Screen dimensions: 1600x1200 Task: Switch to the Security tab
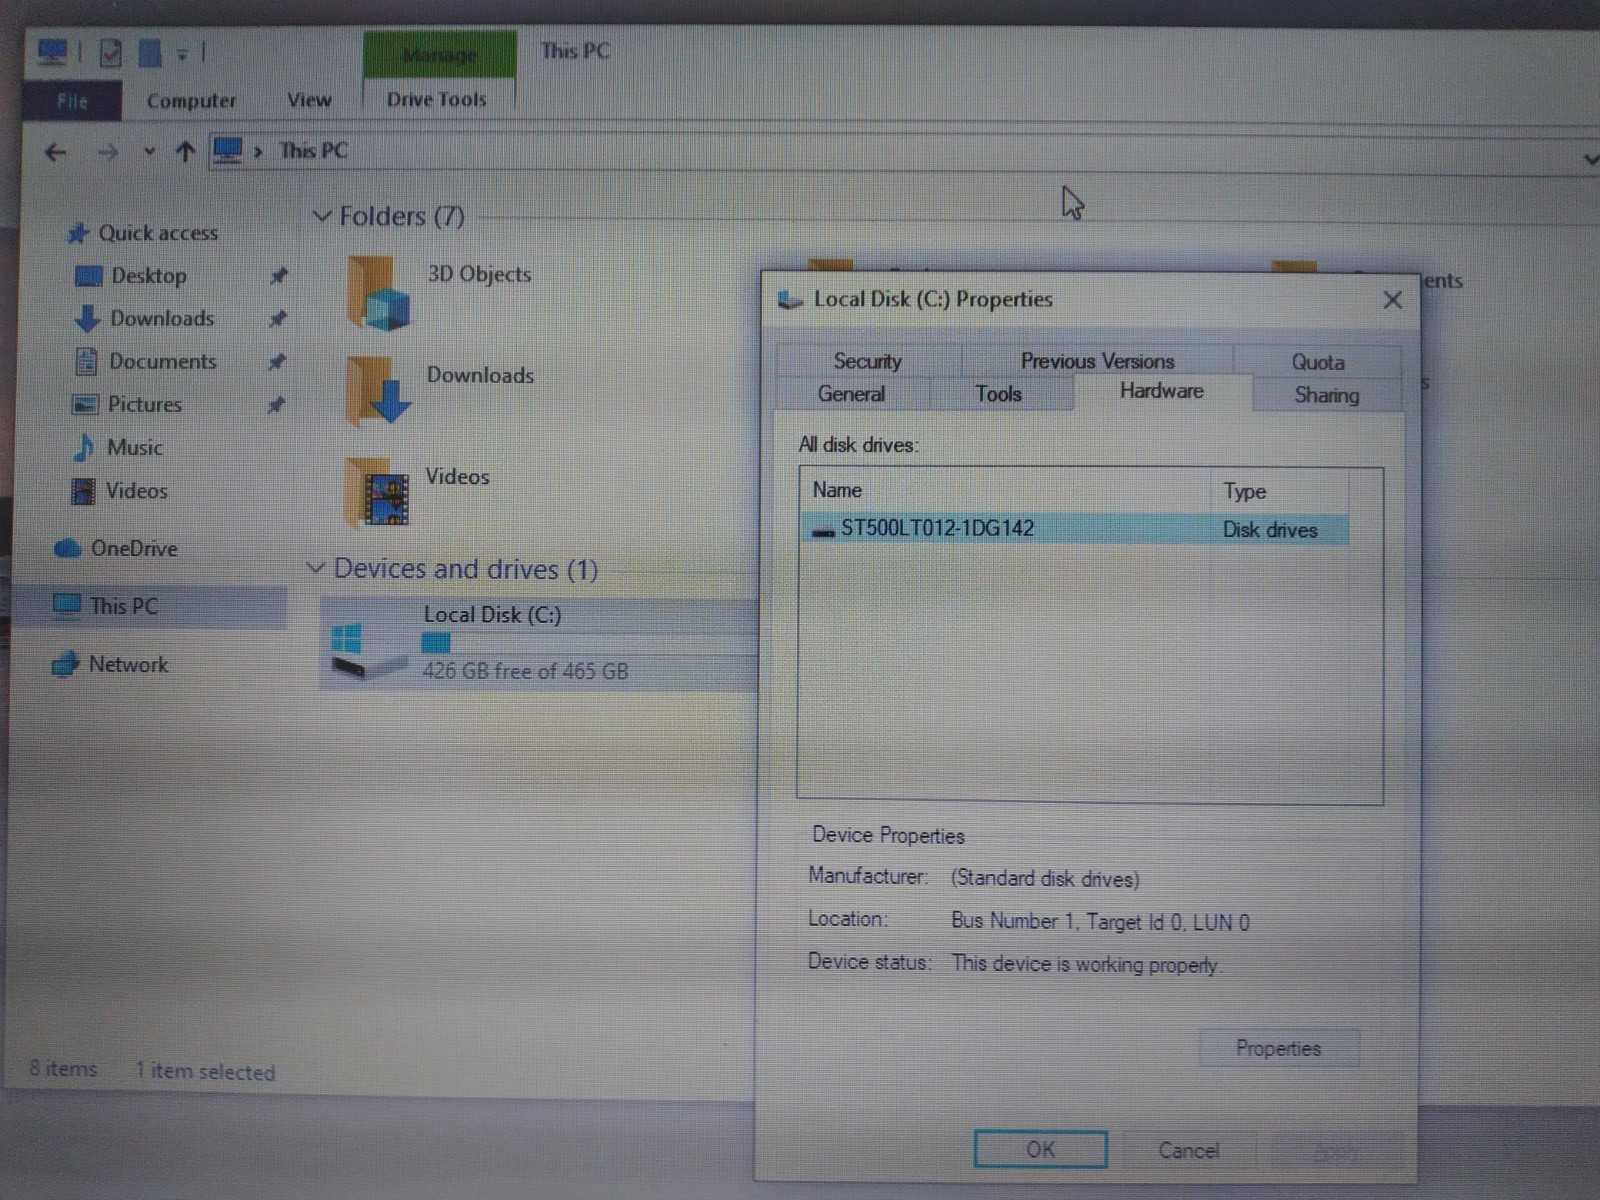(x=868, y=361)
